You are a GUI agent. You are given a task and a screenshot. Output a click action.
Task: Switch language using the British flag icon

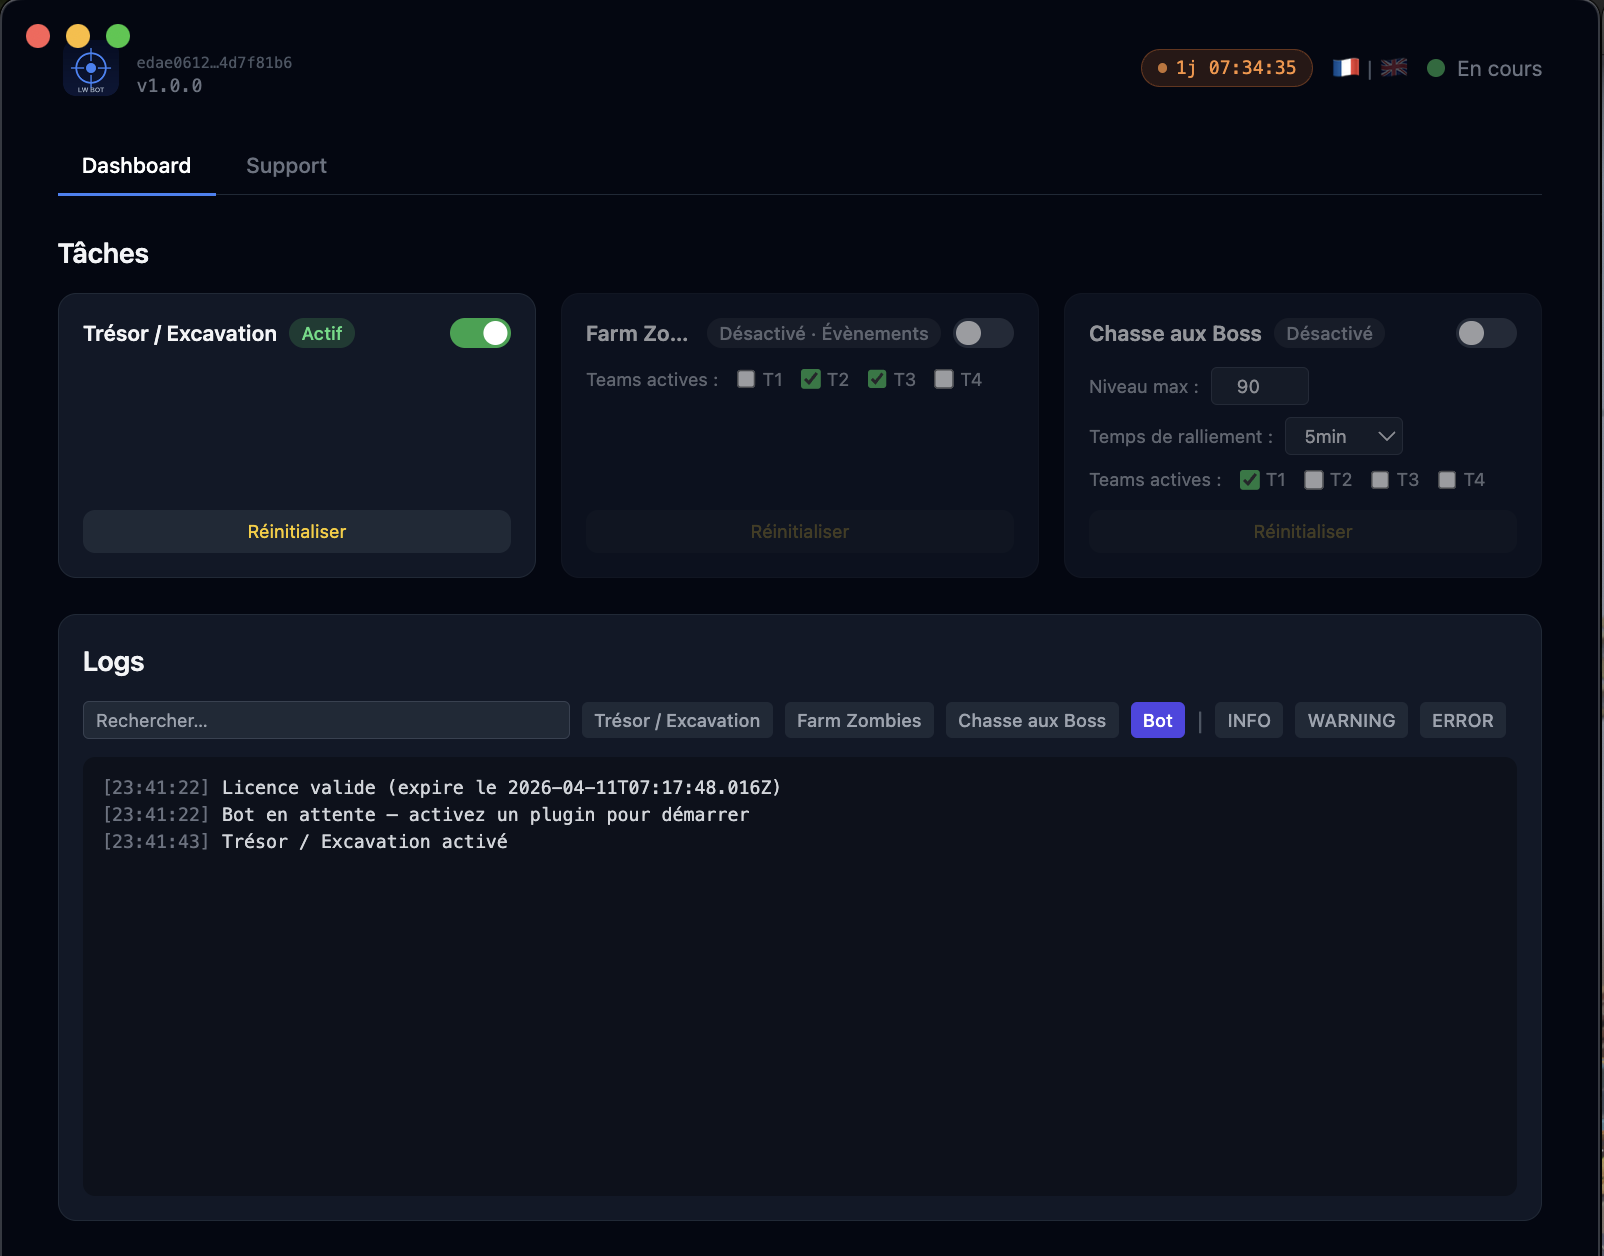pyautogui.click(x=1393, y=68)
